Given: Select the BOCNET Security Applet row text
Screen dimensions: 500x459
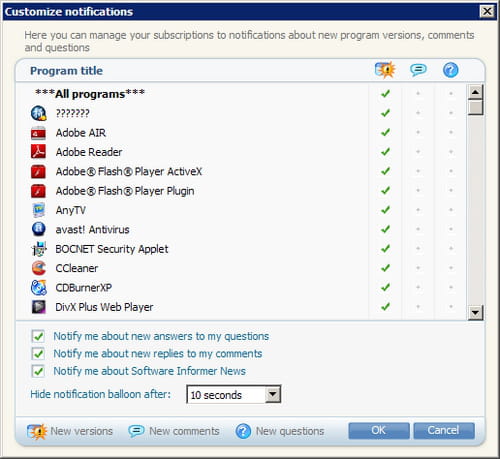Looking at the screenshot, I should [x=112, y=249].
